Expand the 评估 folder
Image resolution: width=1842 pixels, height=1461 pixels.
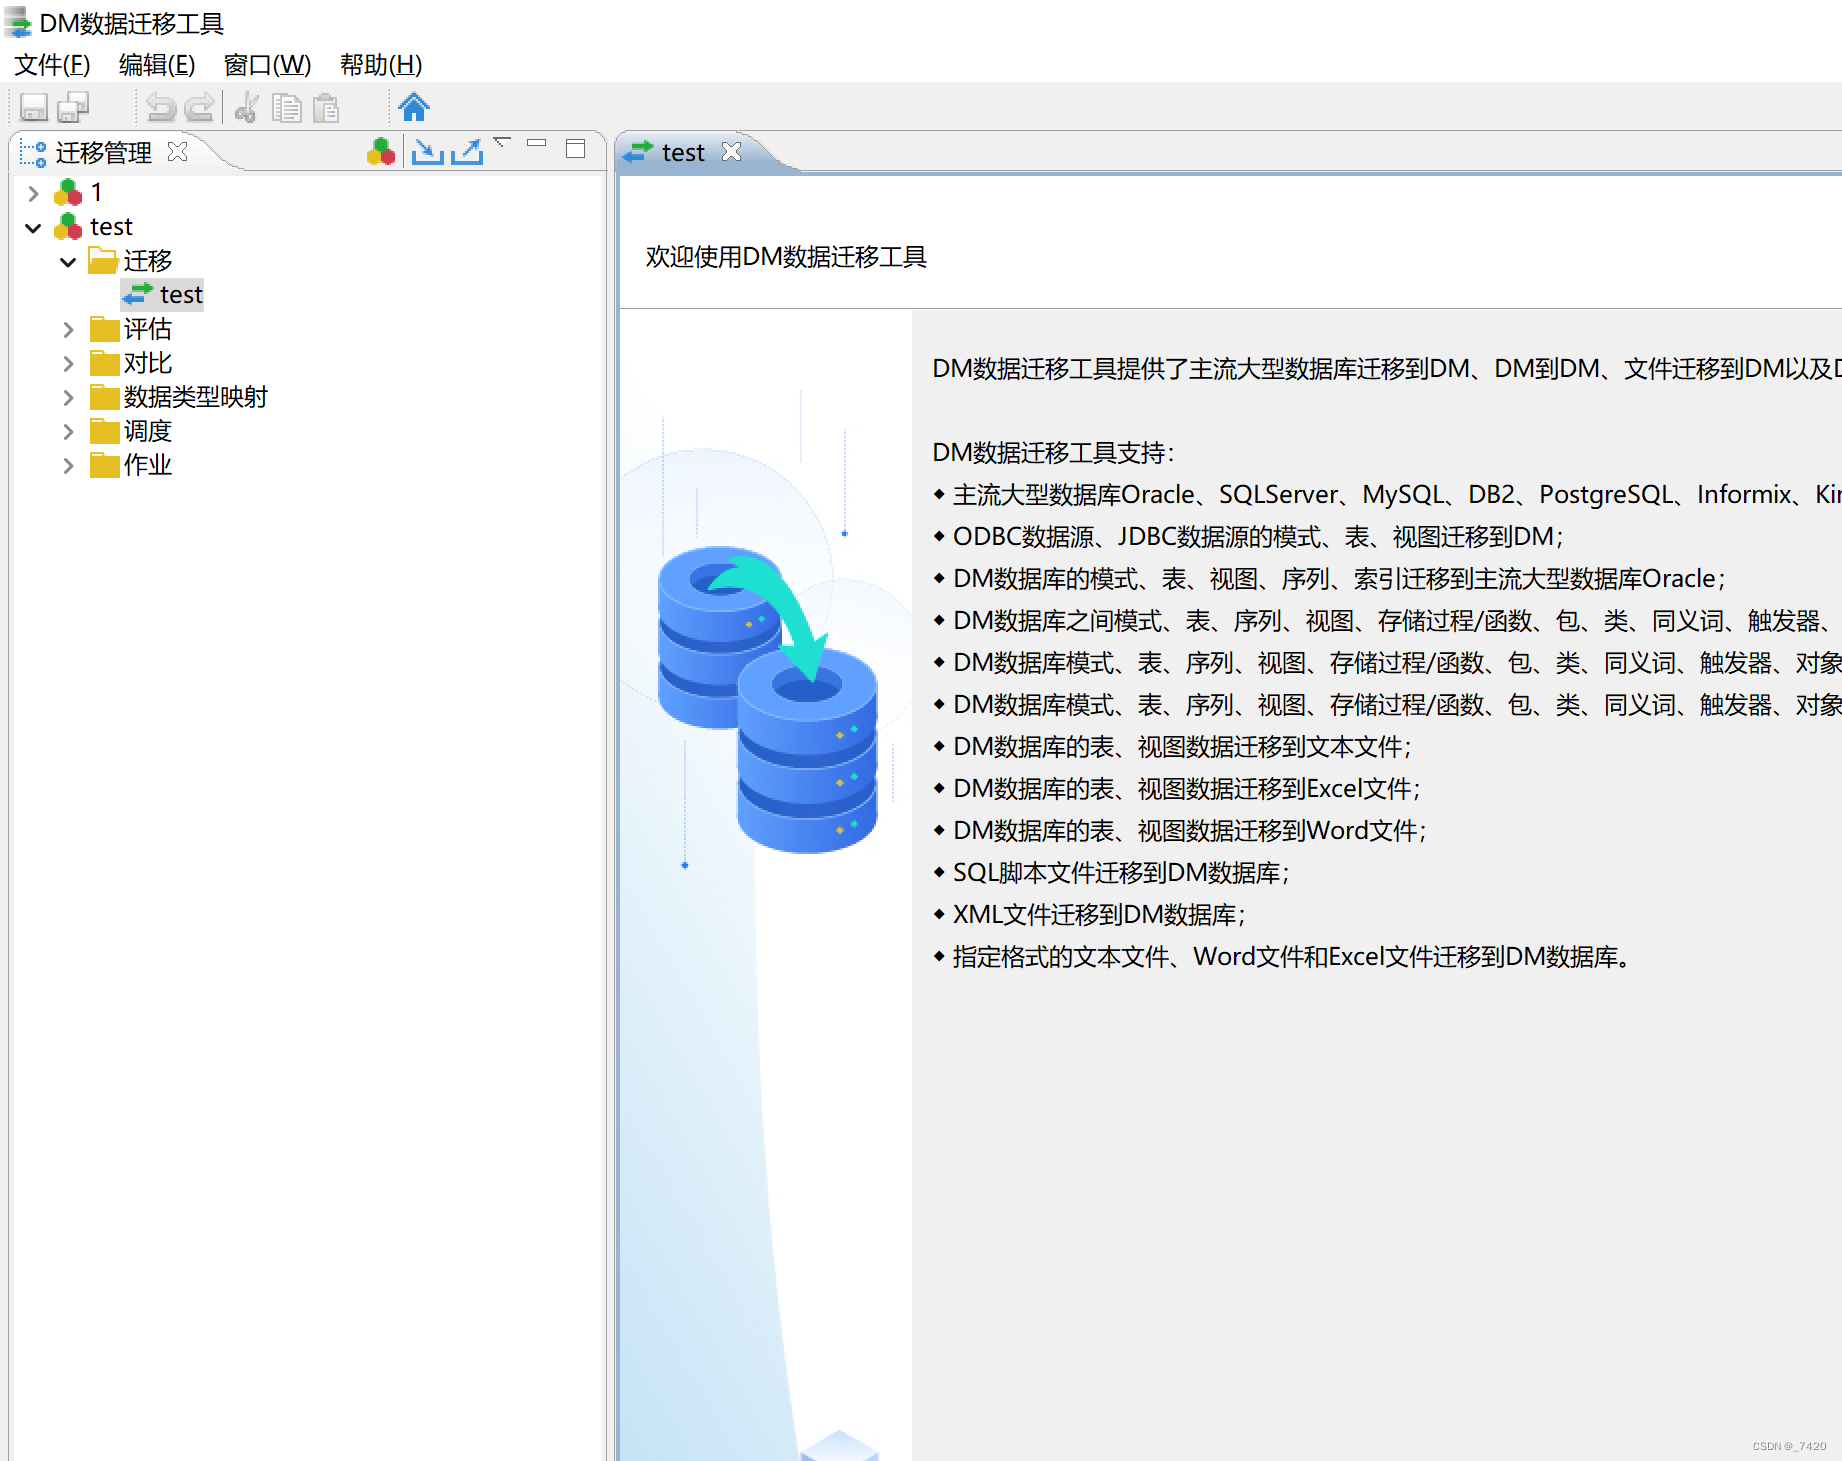(x=68, y=329)
